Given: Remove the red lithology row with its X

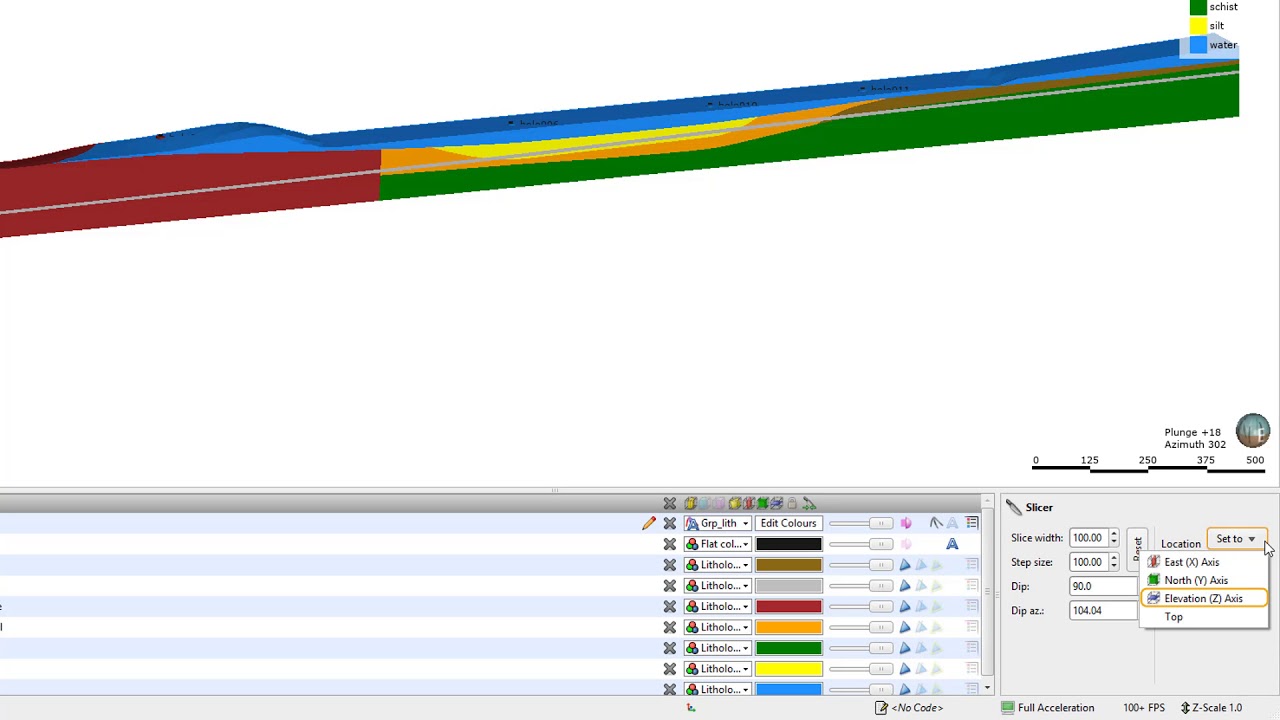Looking at the screenshot, I should click(x=670, y=606).
